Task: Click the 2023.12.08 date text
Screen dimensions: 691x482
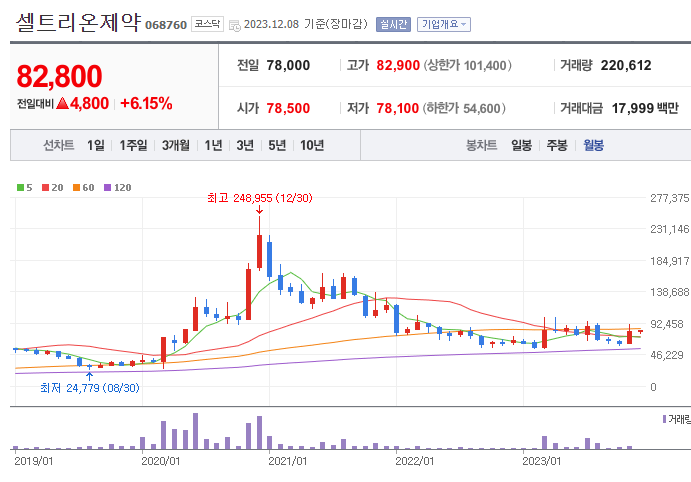Action: 271,24
